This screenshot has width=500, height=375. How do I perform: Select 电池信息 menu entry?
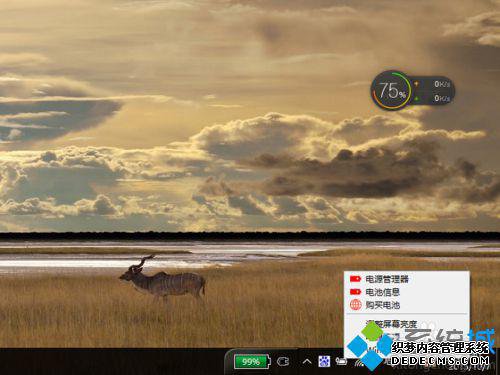(x=406, y=292)
